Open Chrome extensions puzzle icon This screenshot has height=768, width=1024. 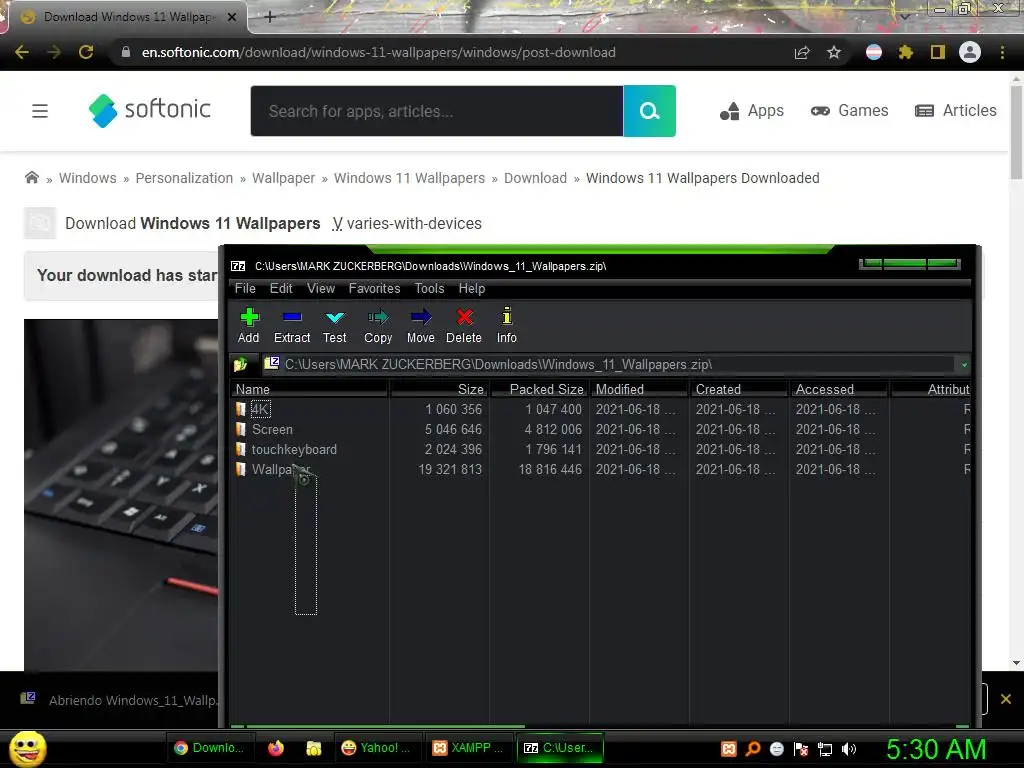click(906, 52)
